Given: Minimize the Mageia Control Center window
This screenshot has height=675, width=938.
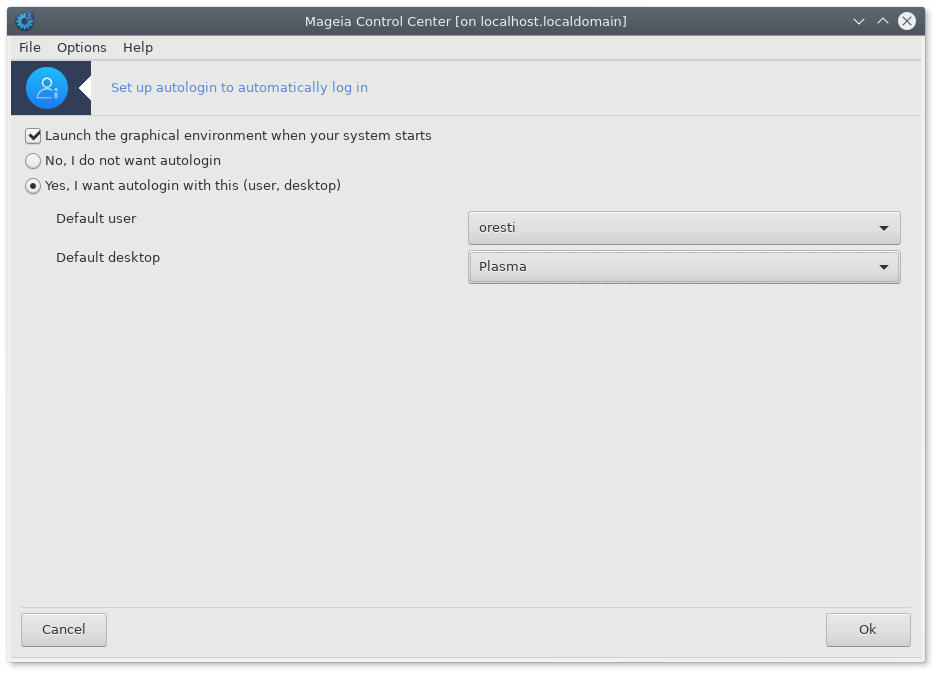Looking at the screenshot, I should click(859, 22).
